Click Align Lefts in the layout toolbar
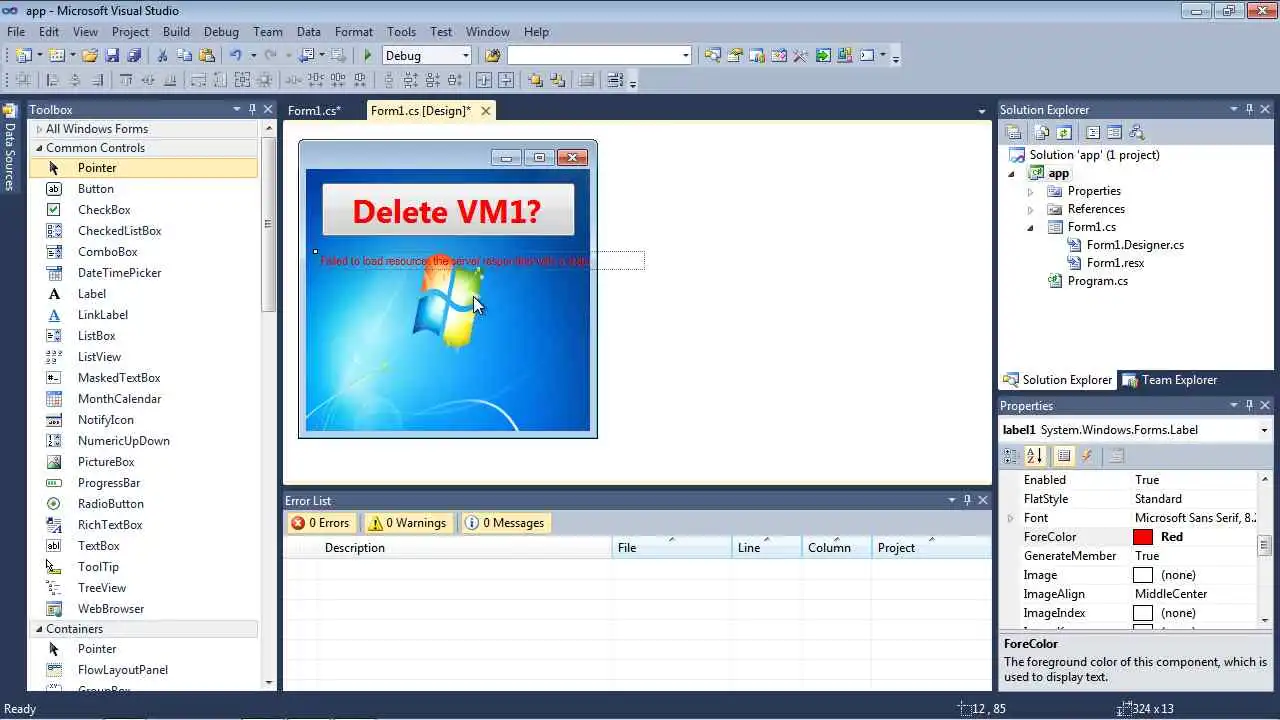The width and height of the screenshot is (1280, 720). coord(53,80)
